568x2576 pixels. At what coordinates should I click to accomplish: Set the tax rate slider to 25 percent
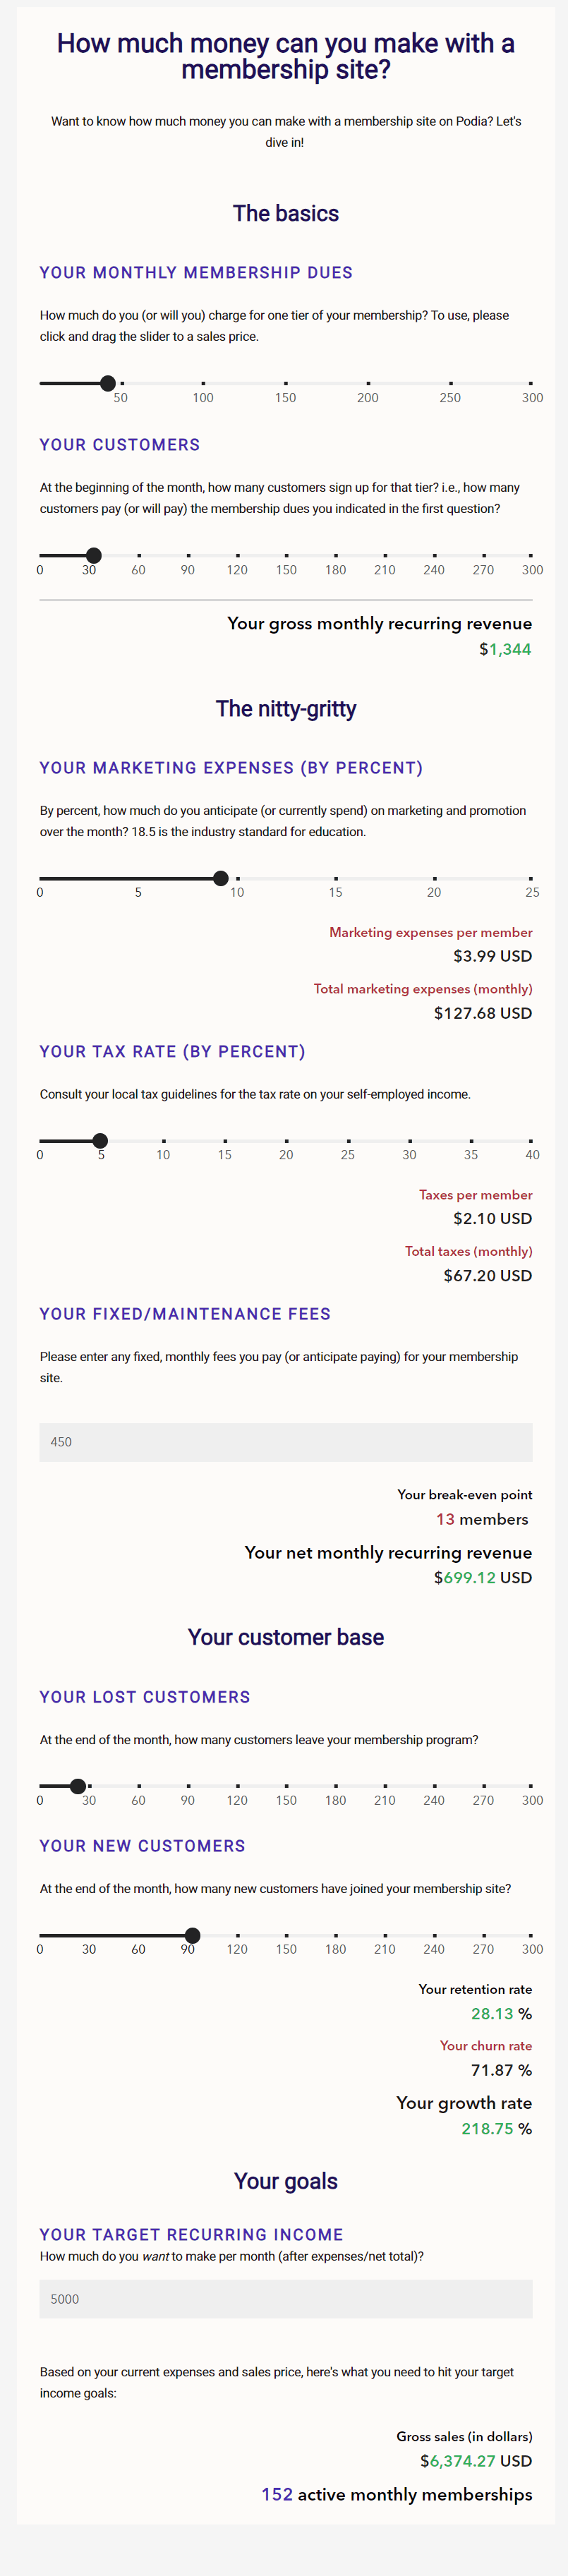348,1141
